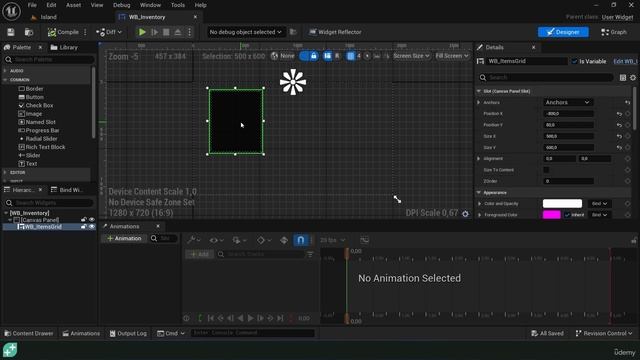Toggle Foreground Color Inherit checkbox
Screen dimensions: 640x360
click(567, 215)
